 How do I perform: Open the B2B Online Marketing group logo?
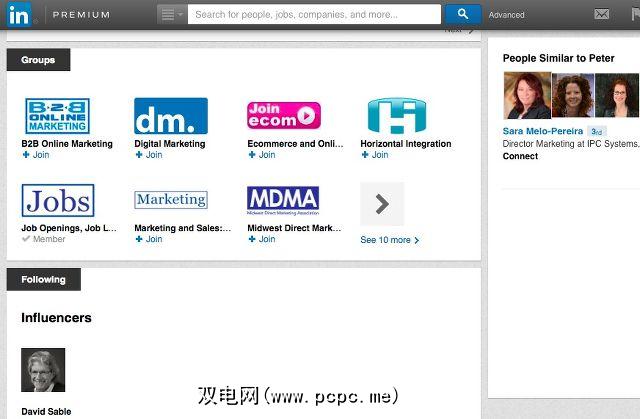[x=57, y=116]
